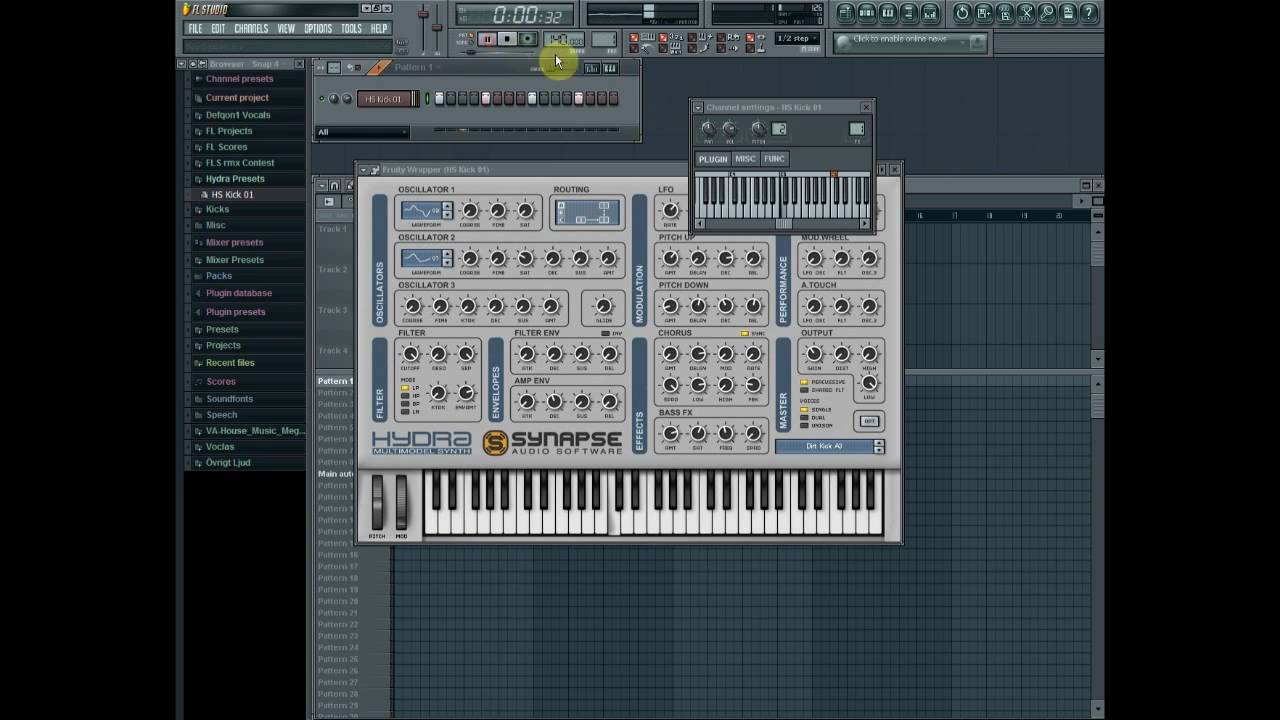This screenshot has width=1280, height=720.
Task: Click the magnifier shortcut icon in toolbar
Action: coord(1047,13)
